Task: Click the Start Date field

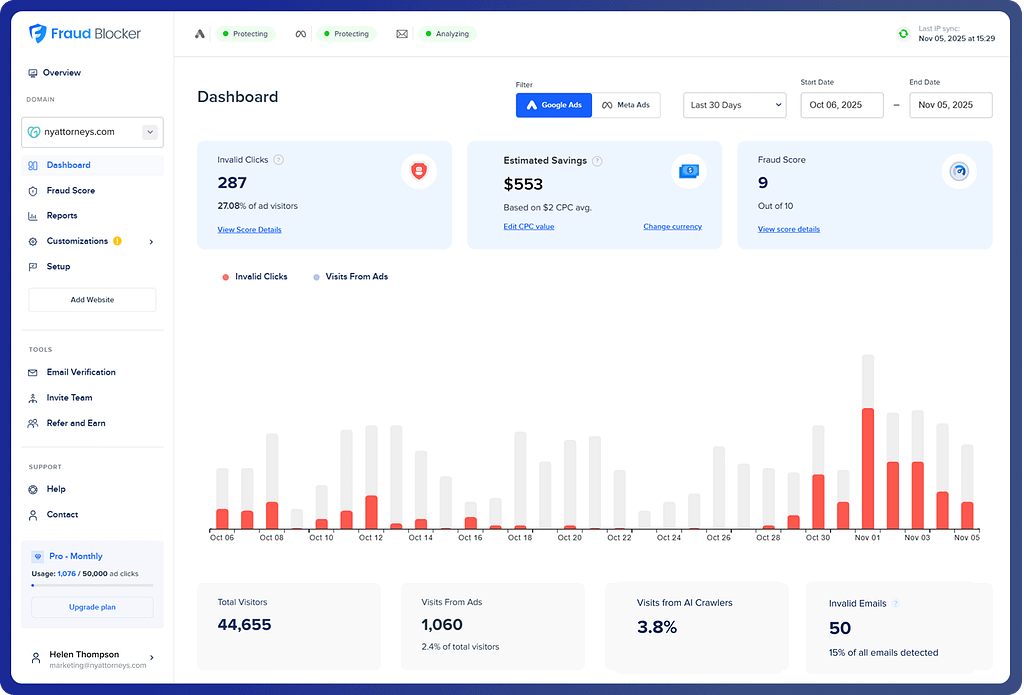Action: tap(841, 105)
